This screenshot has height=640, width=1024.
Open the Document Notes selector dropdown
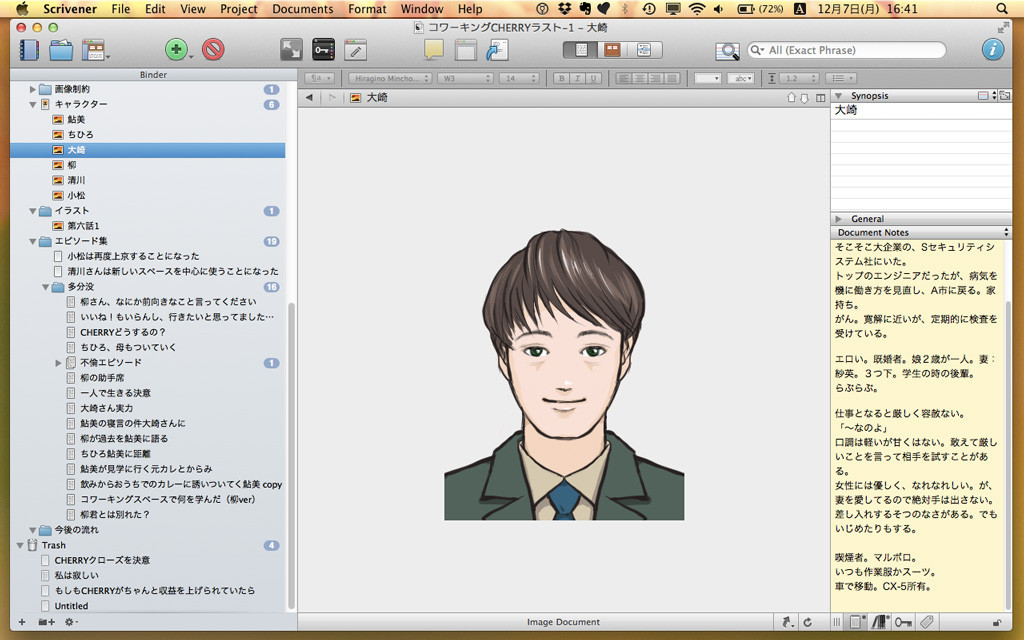(921, 232)
